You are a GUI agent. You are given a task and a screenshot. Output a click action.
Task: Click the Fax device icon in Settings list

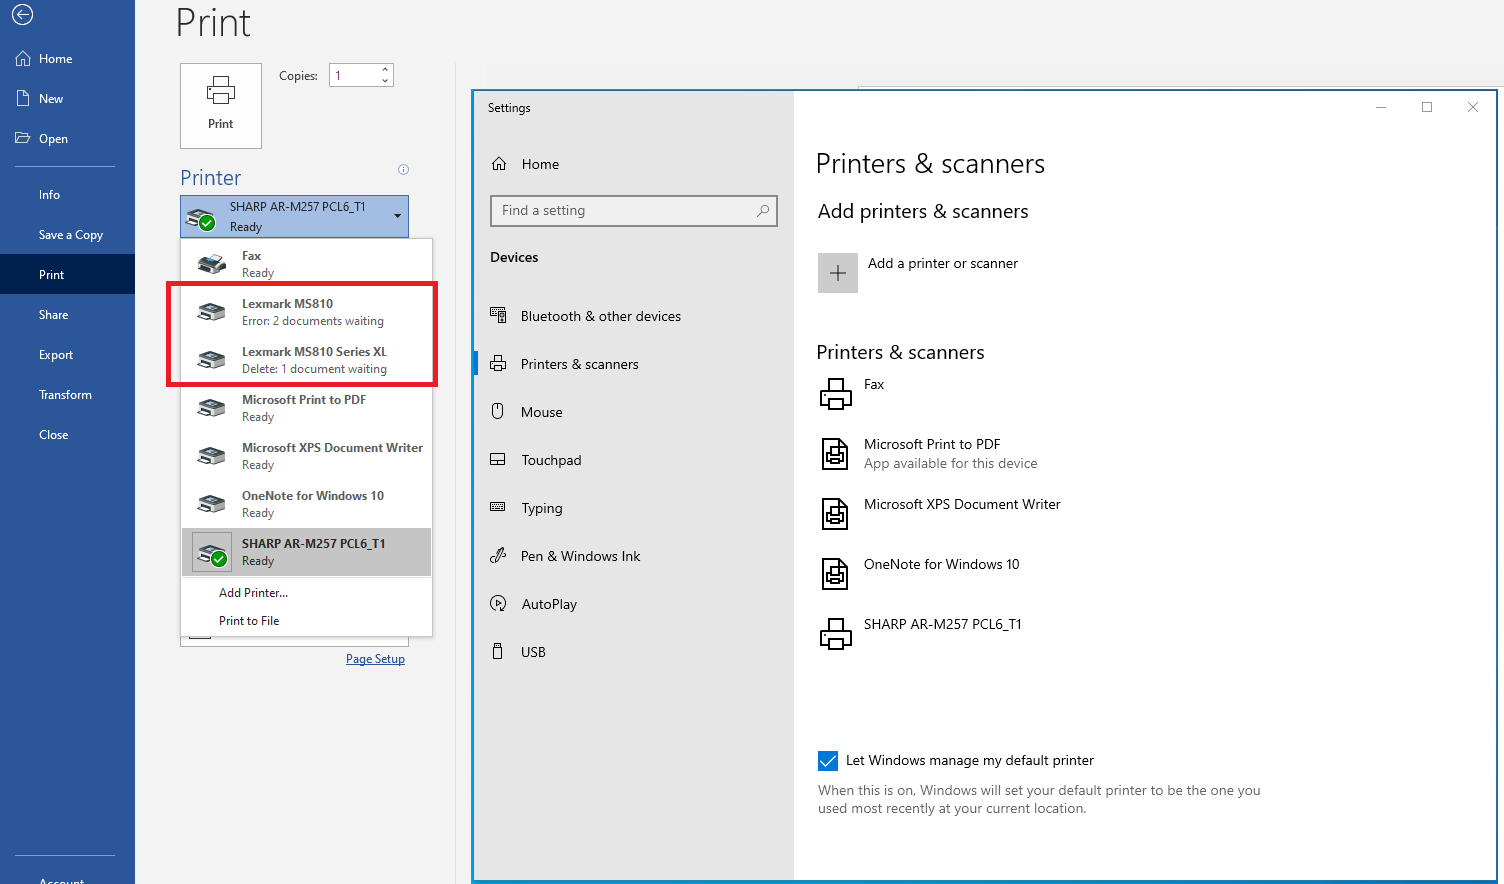836,394
